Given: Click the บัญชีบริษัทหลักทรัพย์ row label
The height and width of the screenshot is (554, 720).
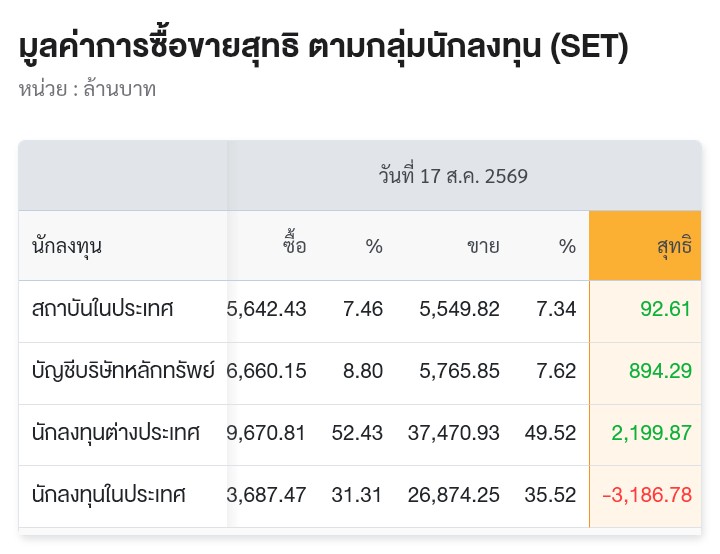Looking at the screenshot, I should coord(123,370).
